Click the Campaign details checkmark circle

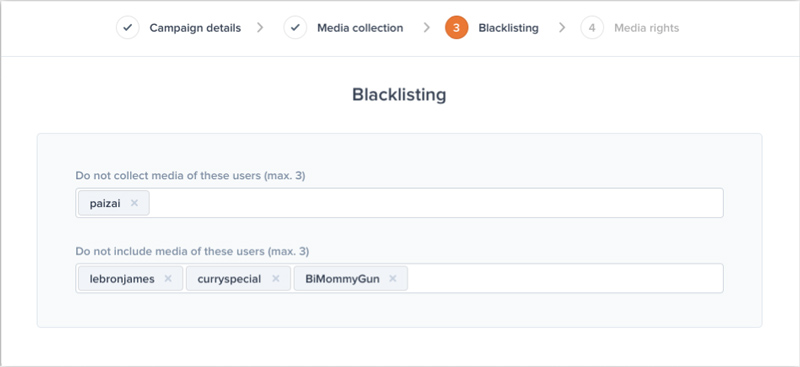[128, 28]
